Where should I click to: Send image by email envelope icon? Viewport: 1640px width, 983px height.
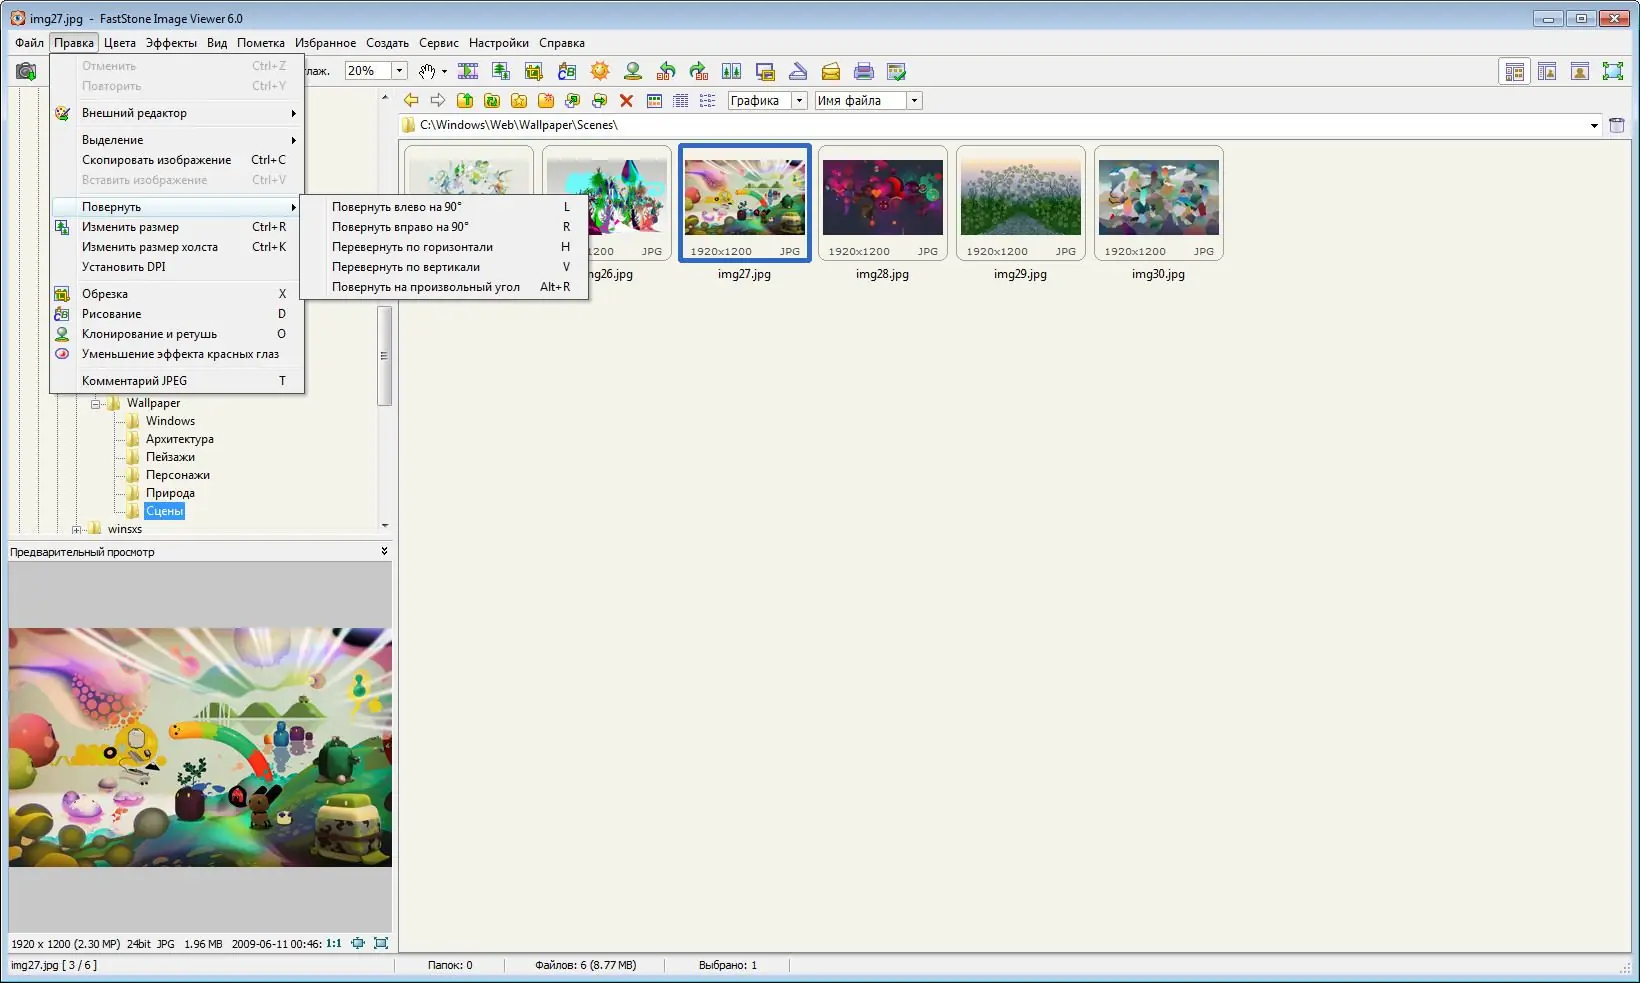click(831, 71)
